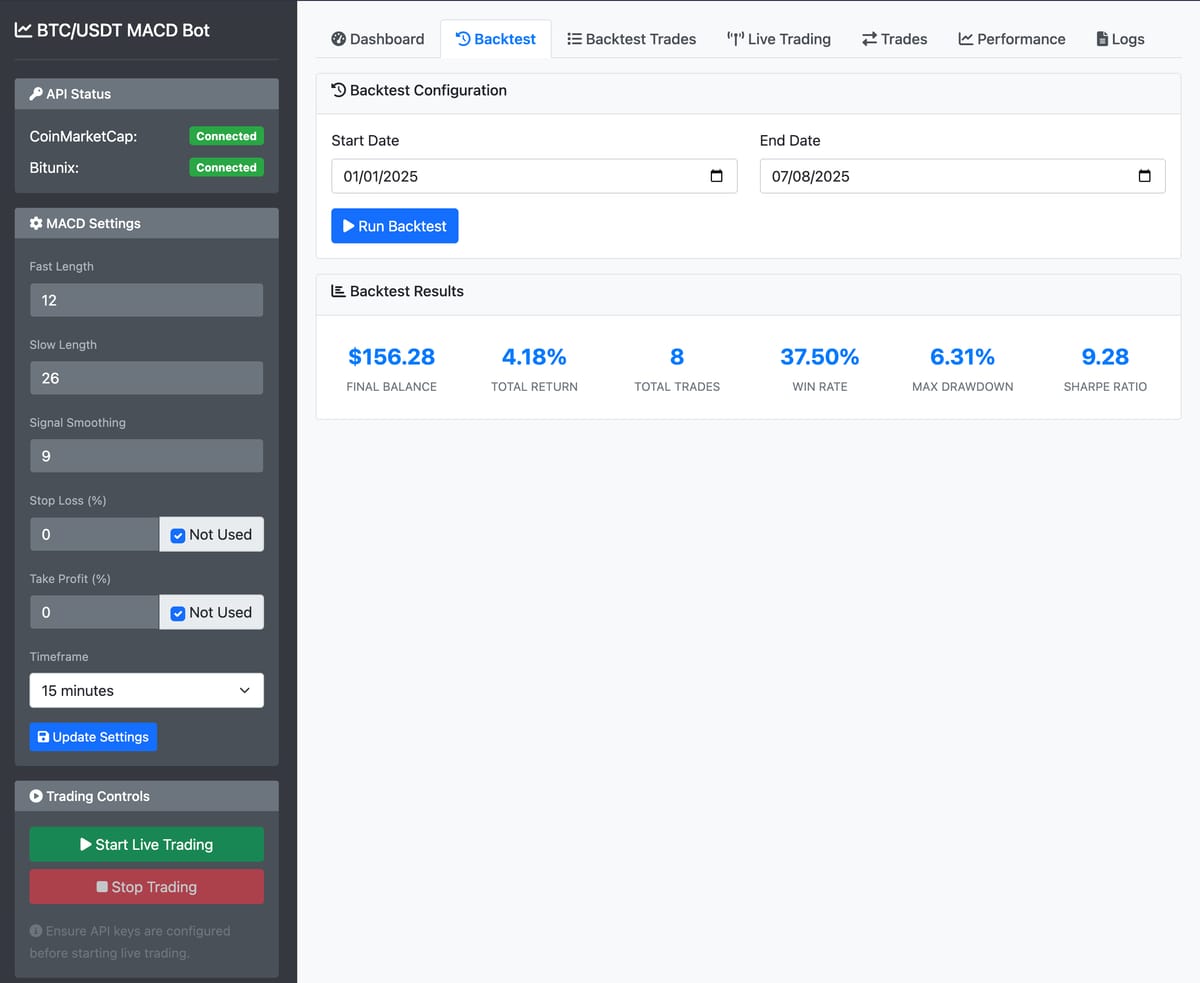Click the End Date field 07/08/2025
The height and width of the screenshot is (983, 1200).
pyautogui.click(x=962, y=176)
